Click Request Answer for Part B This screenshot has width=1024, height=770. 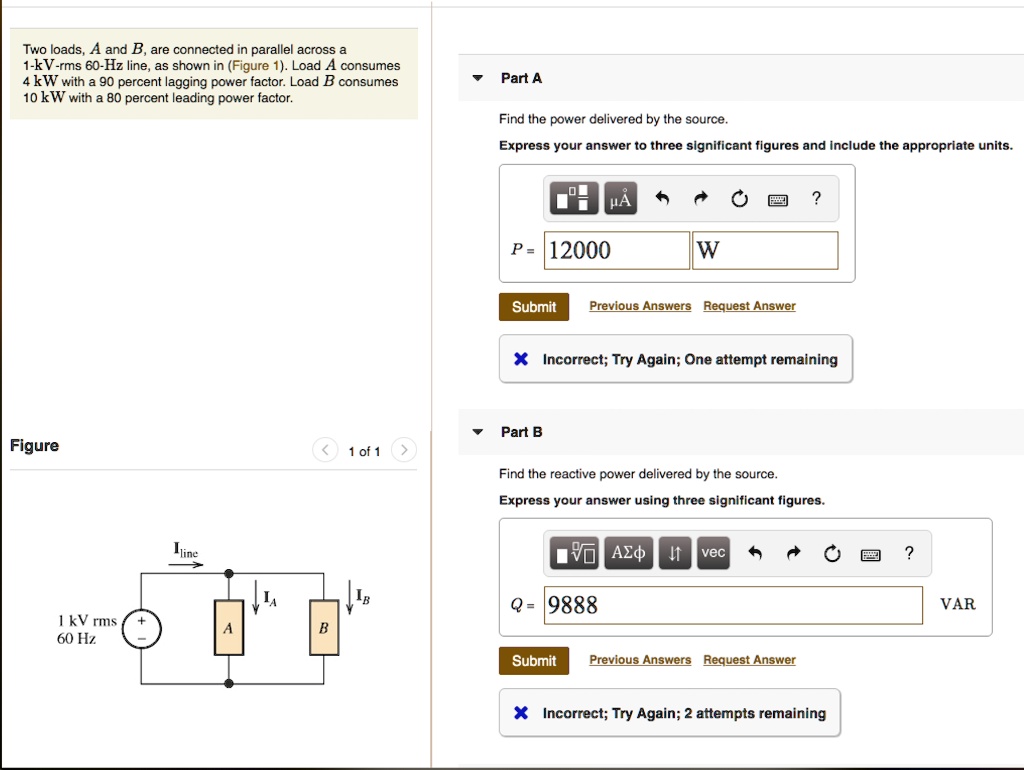click(749, 660)
